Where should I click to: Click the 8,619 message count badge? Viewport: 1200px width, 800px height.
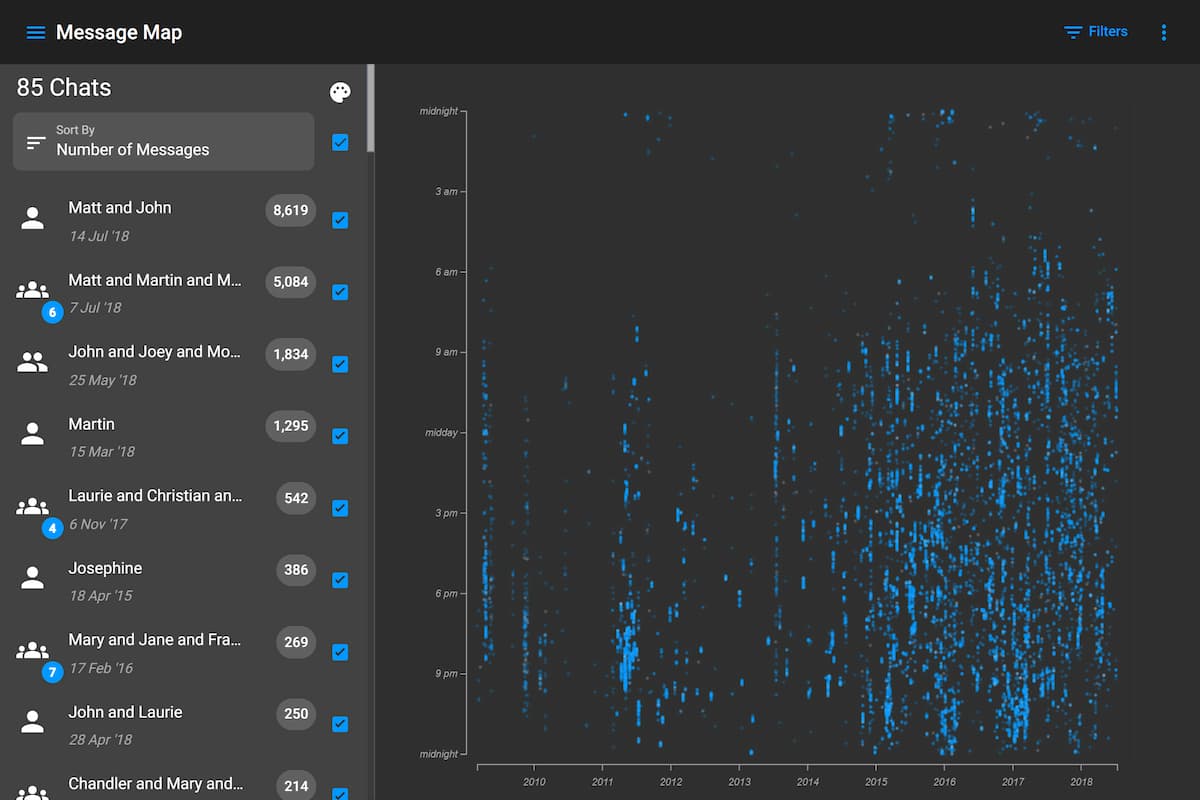click(x=290, y=210)
